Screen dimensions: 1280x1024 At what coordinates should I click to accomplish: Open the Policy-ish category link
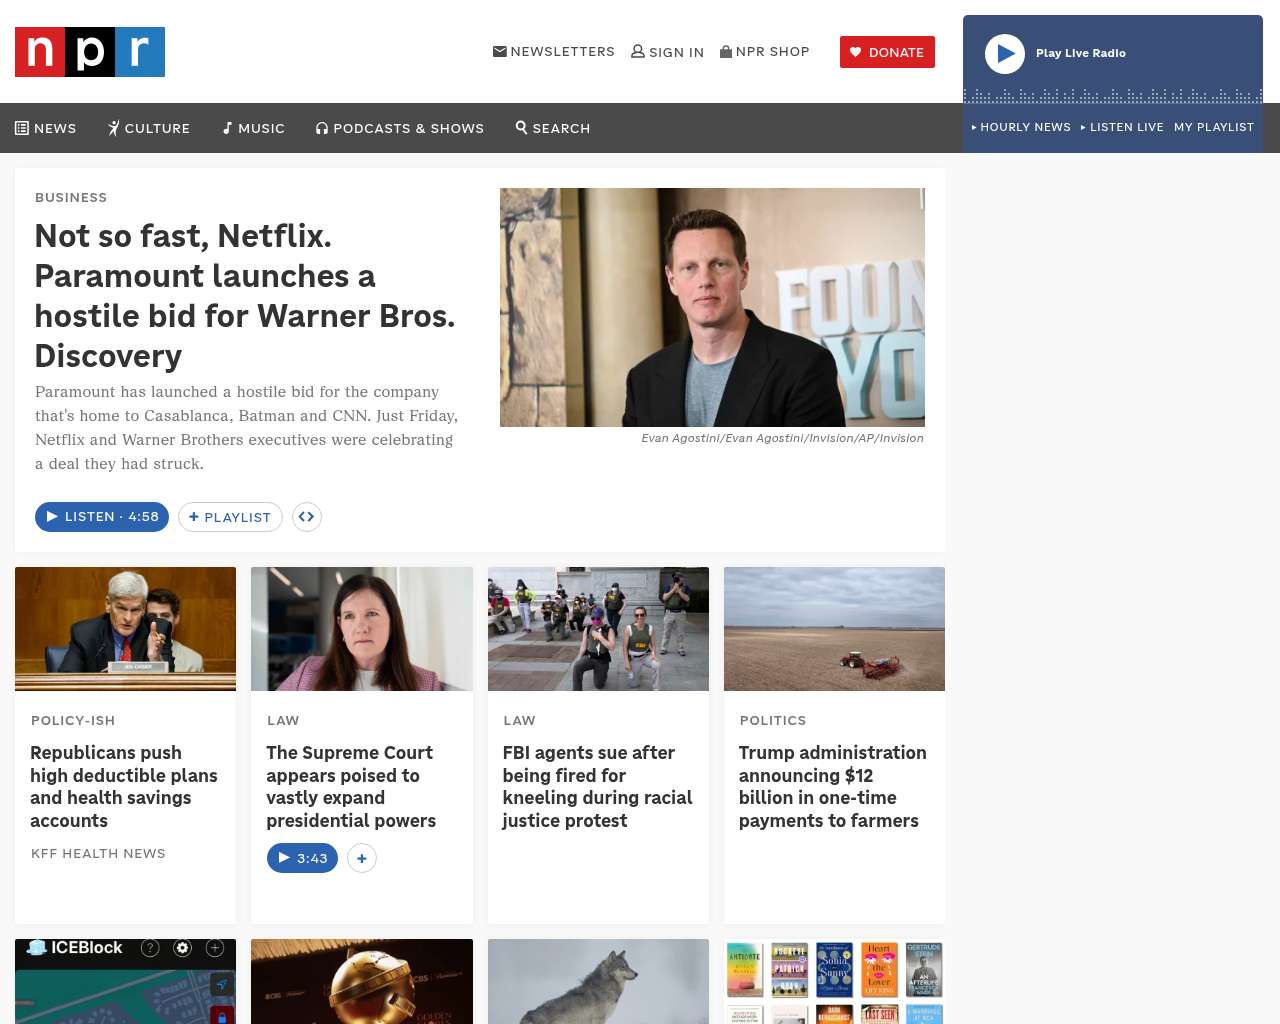(73, 721)
